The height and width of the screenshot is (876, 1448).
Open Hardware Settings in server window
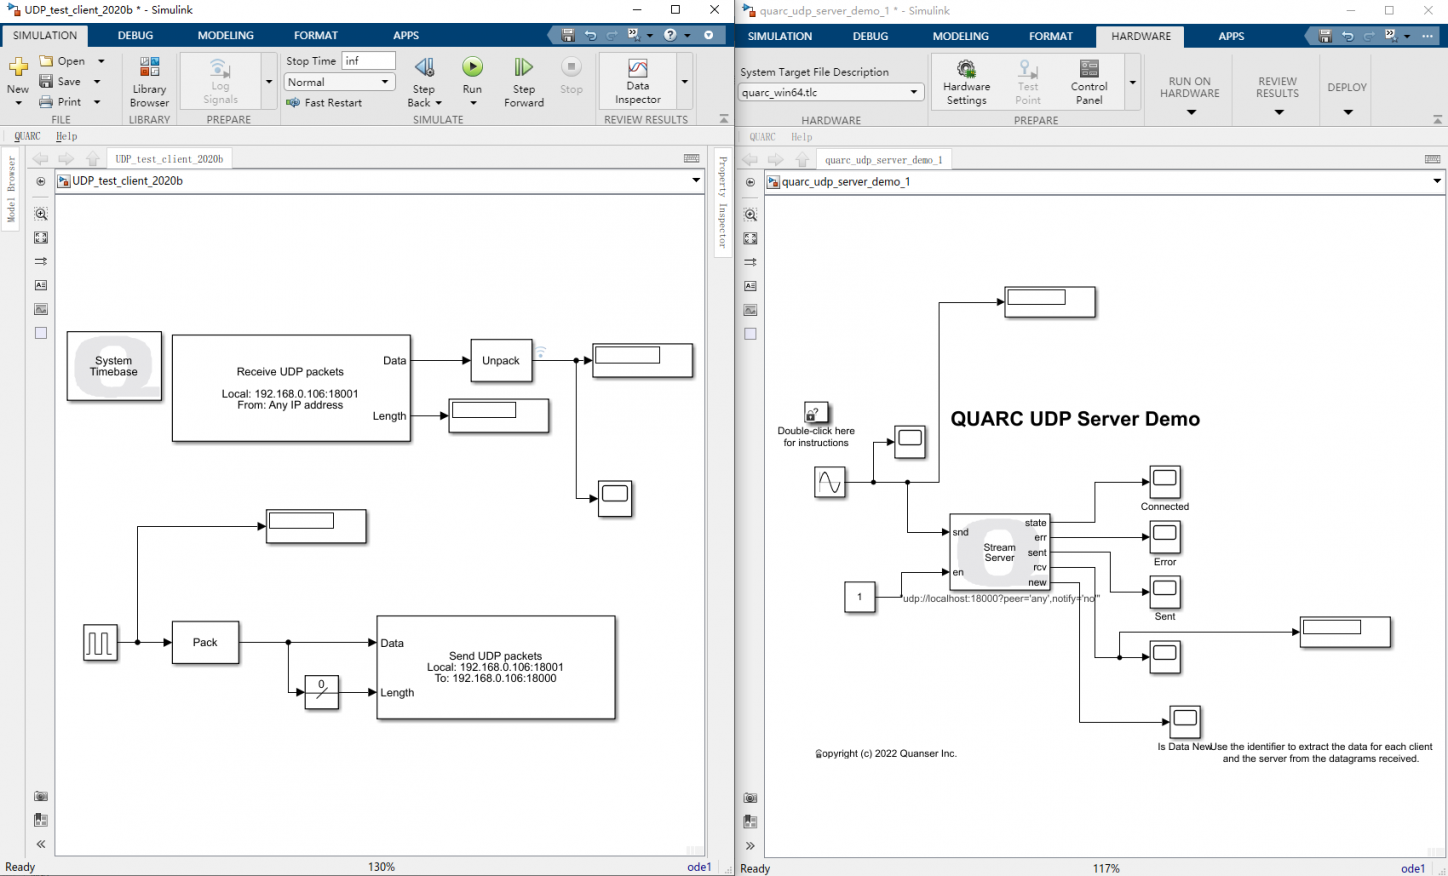pyautogui.click(x=966, y=81)
